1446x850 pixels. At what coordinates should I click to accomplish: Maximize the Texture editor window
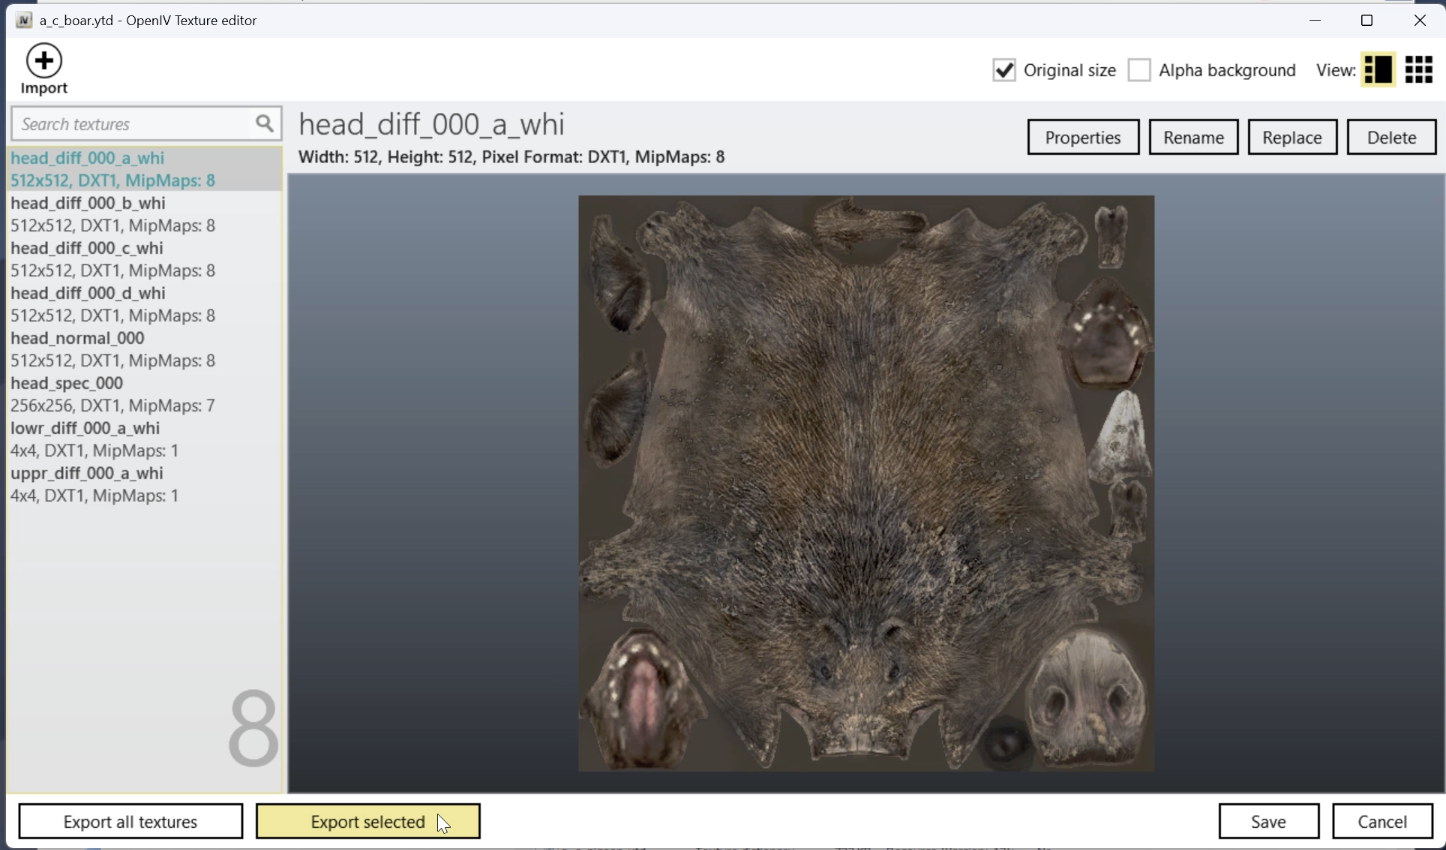coord(1366,20)
